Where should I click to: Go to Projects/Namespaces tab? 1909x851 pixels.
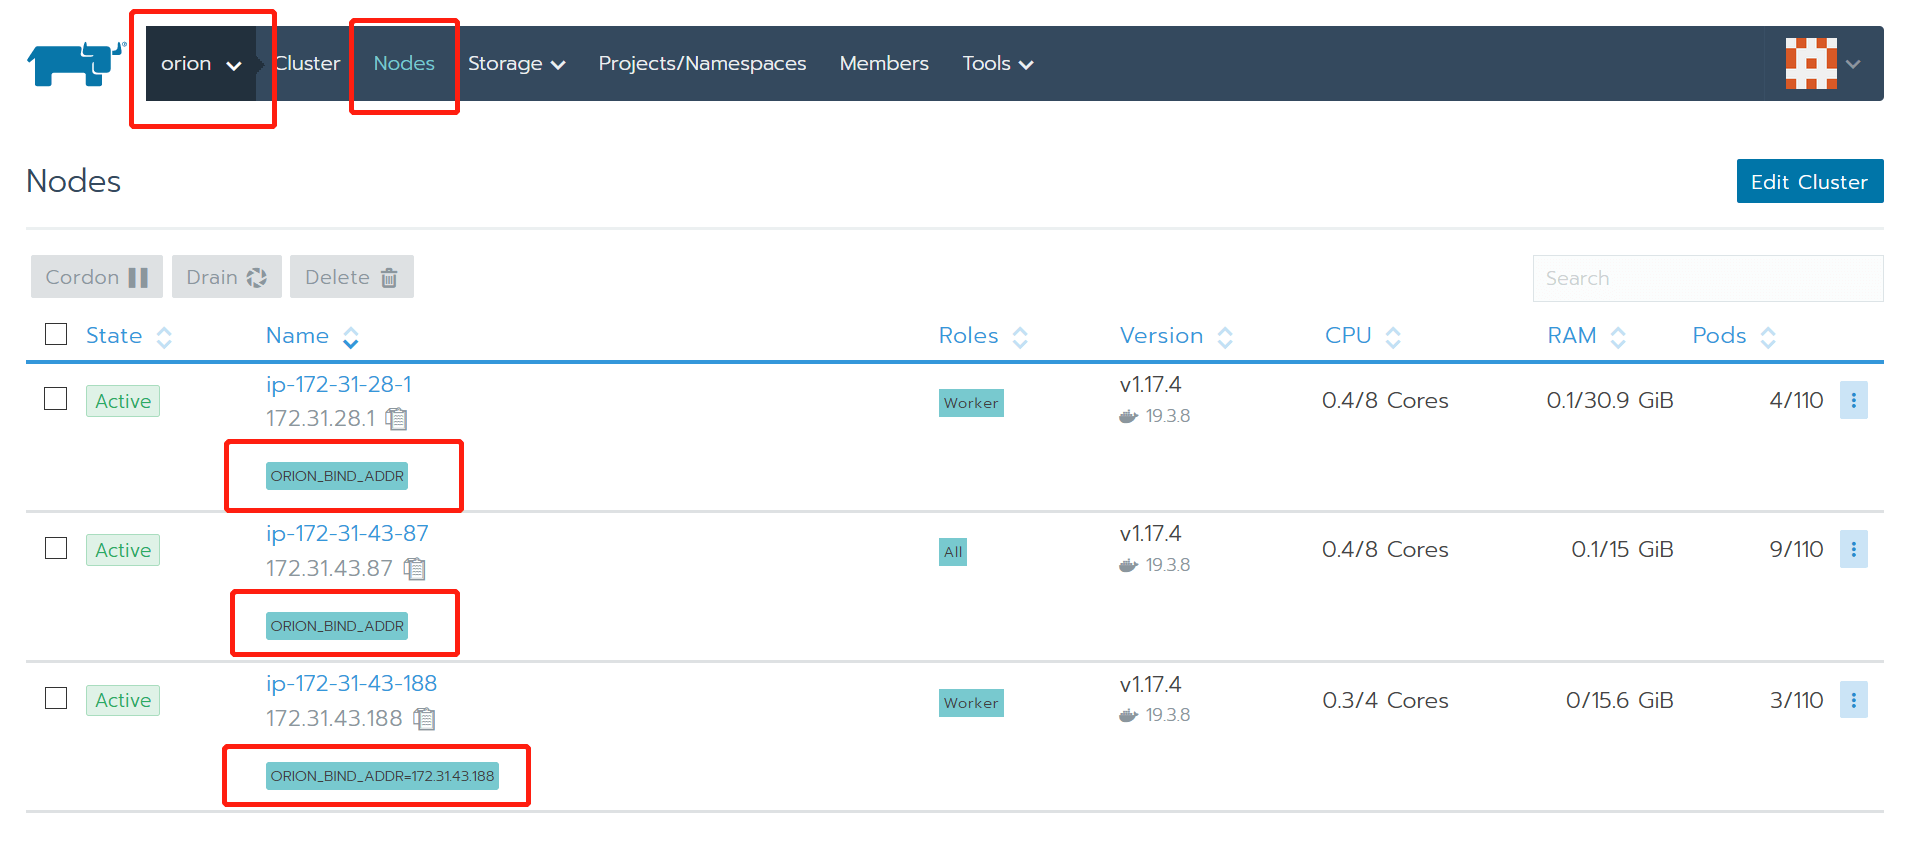[x=702, y=64]
